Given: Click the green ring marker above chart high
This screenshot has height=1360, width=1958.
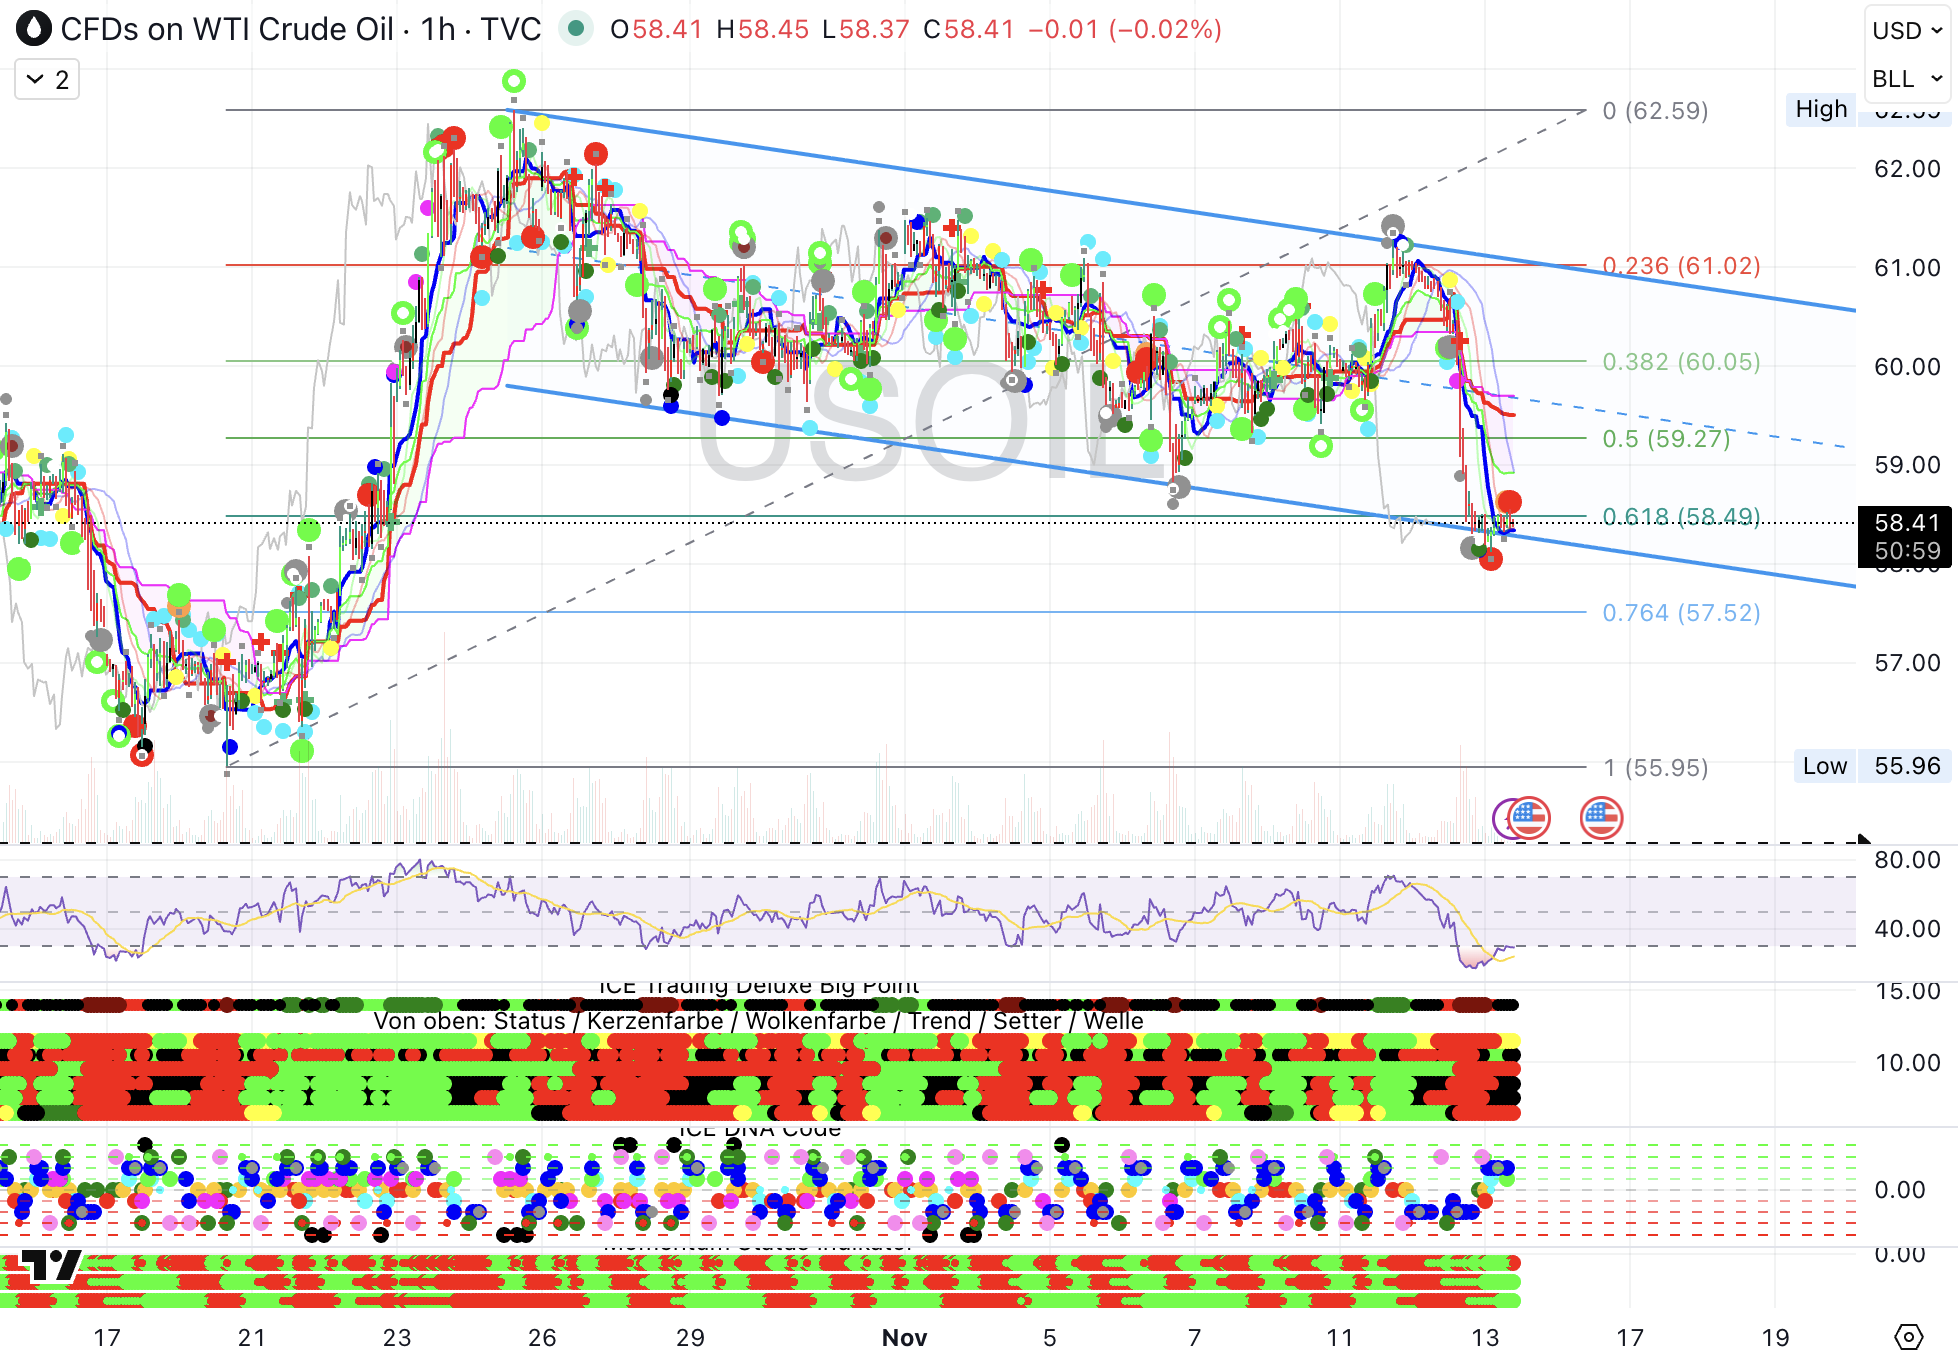Looking at the screenshot, I should pyautogui.click(x=514, y=81).
